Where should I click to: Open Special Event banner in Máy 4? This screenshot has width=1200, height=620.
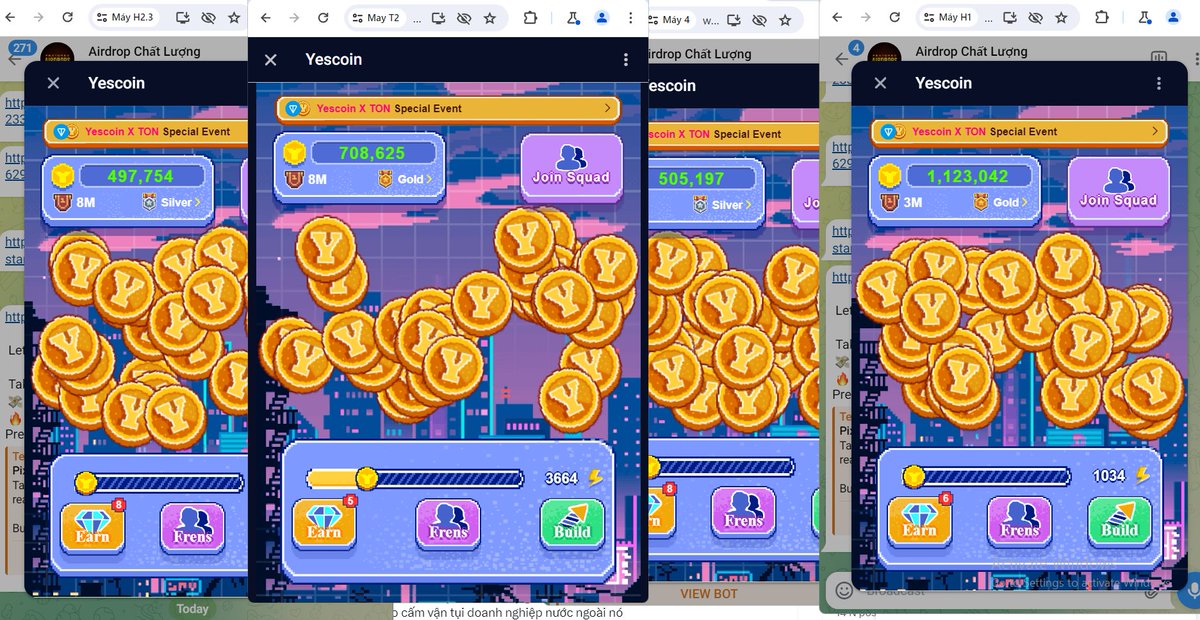[732, 134]
